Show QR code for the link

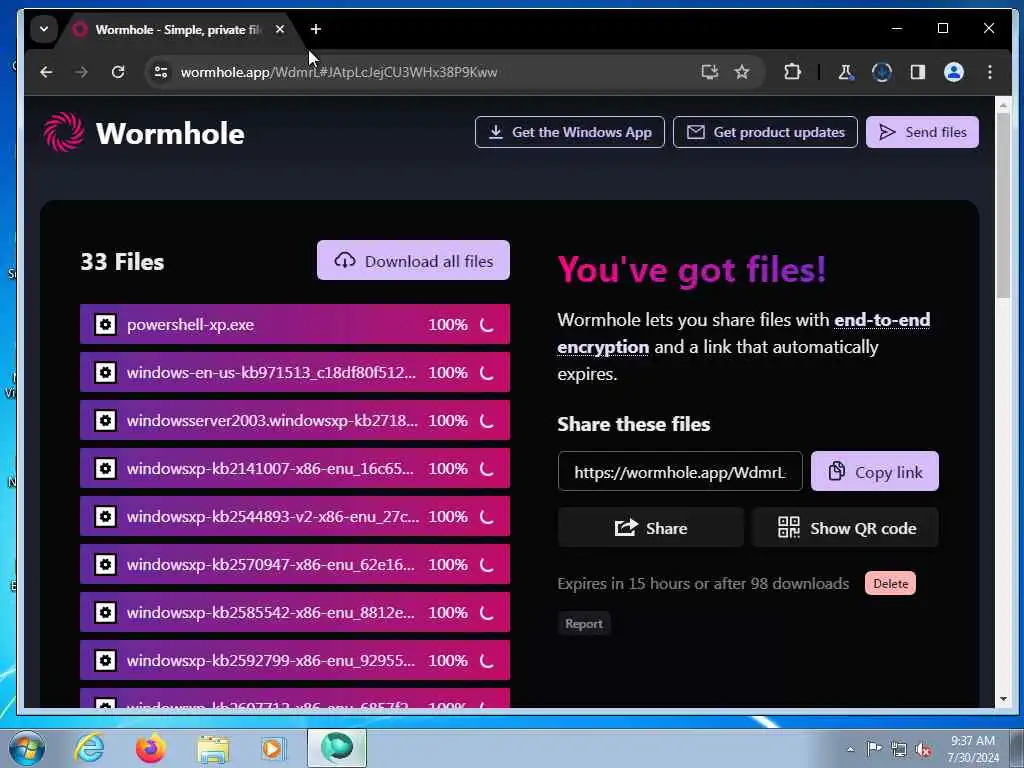pyautogui.click(x=846, y=528)
